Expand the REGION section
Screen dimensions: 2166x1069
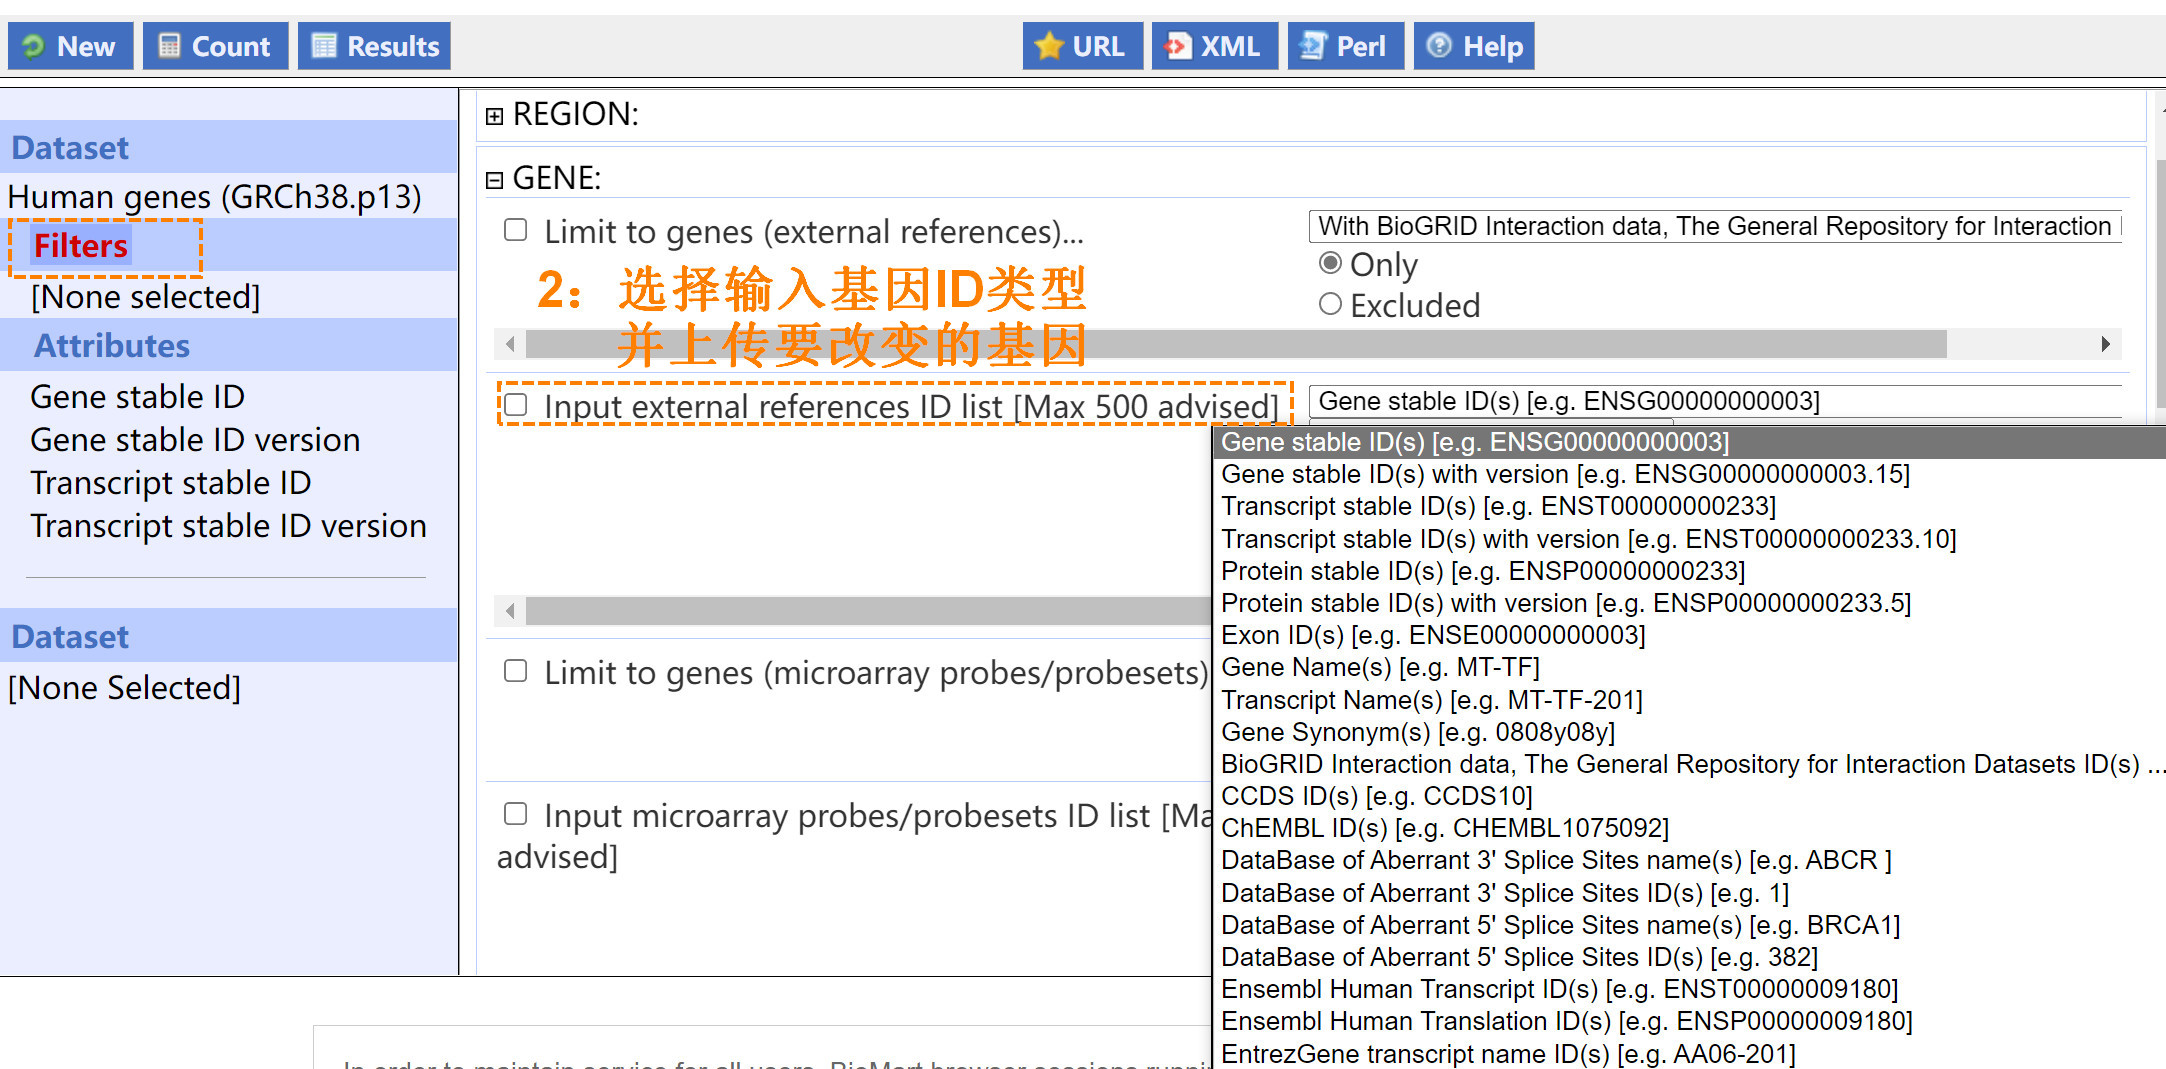(494, 116)
